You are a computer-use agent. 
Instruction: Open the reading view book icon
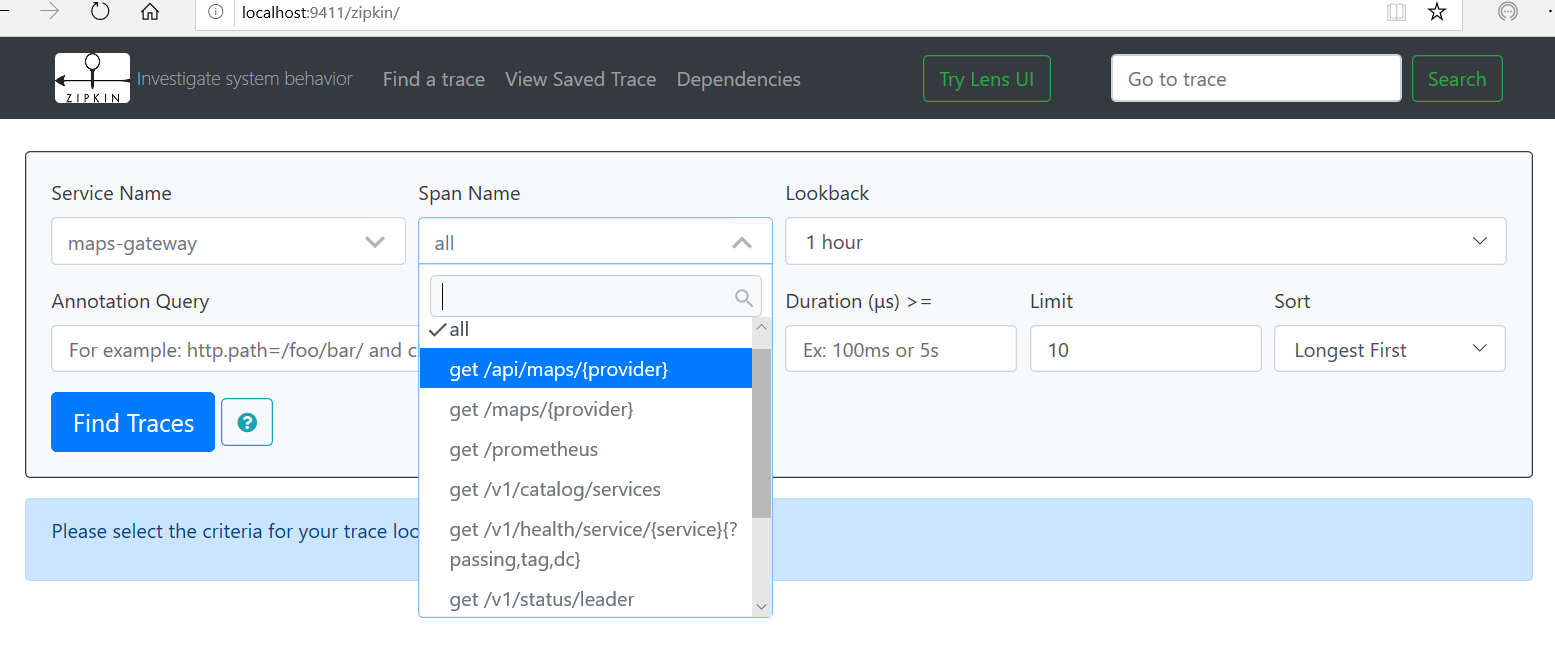1396,12
